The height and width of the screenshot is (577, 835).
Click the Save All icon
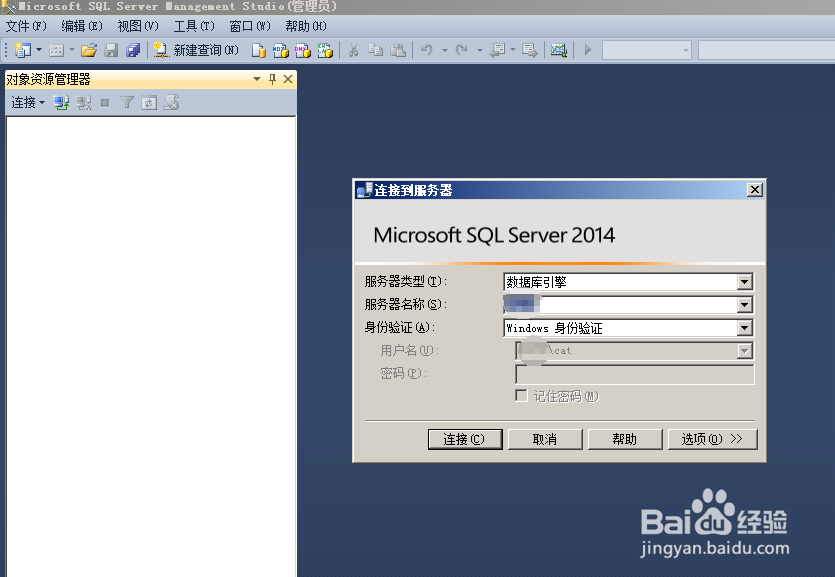coord(133,50)
